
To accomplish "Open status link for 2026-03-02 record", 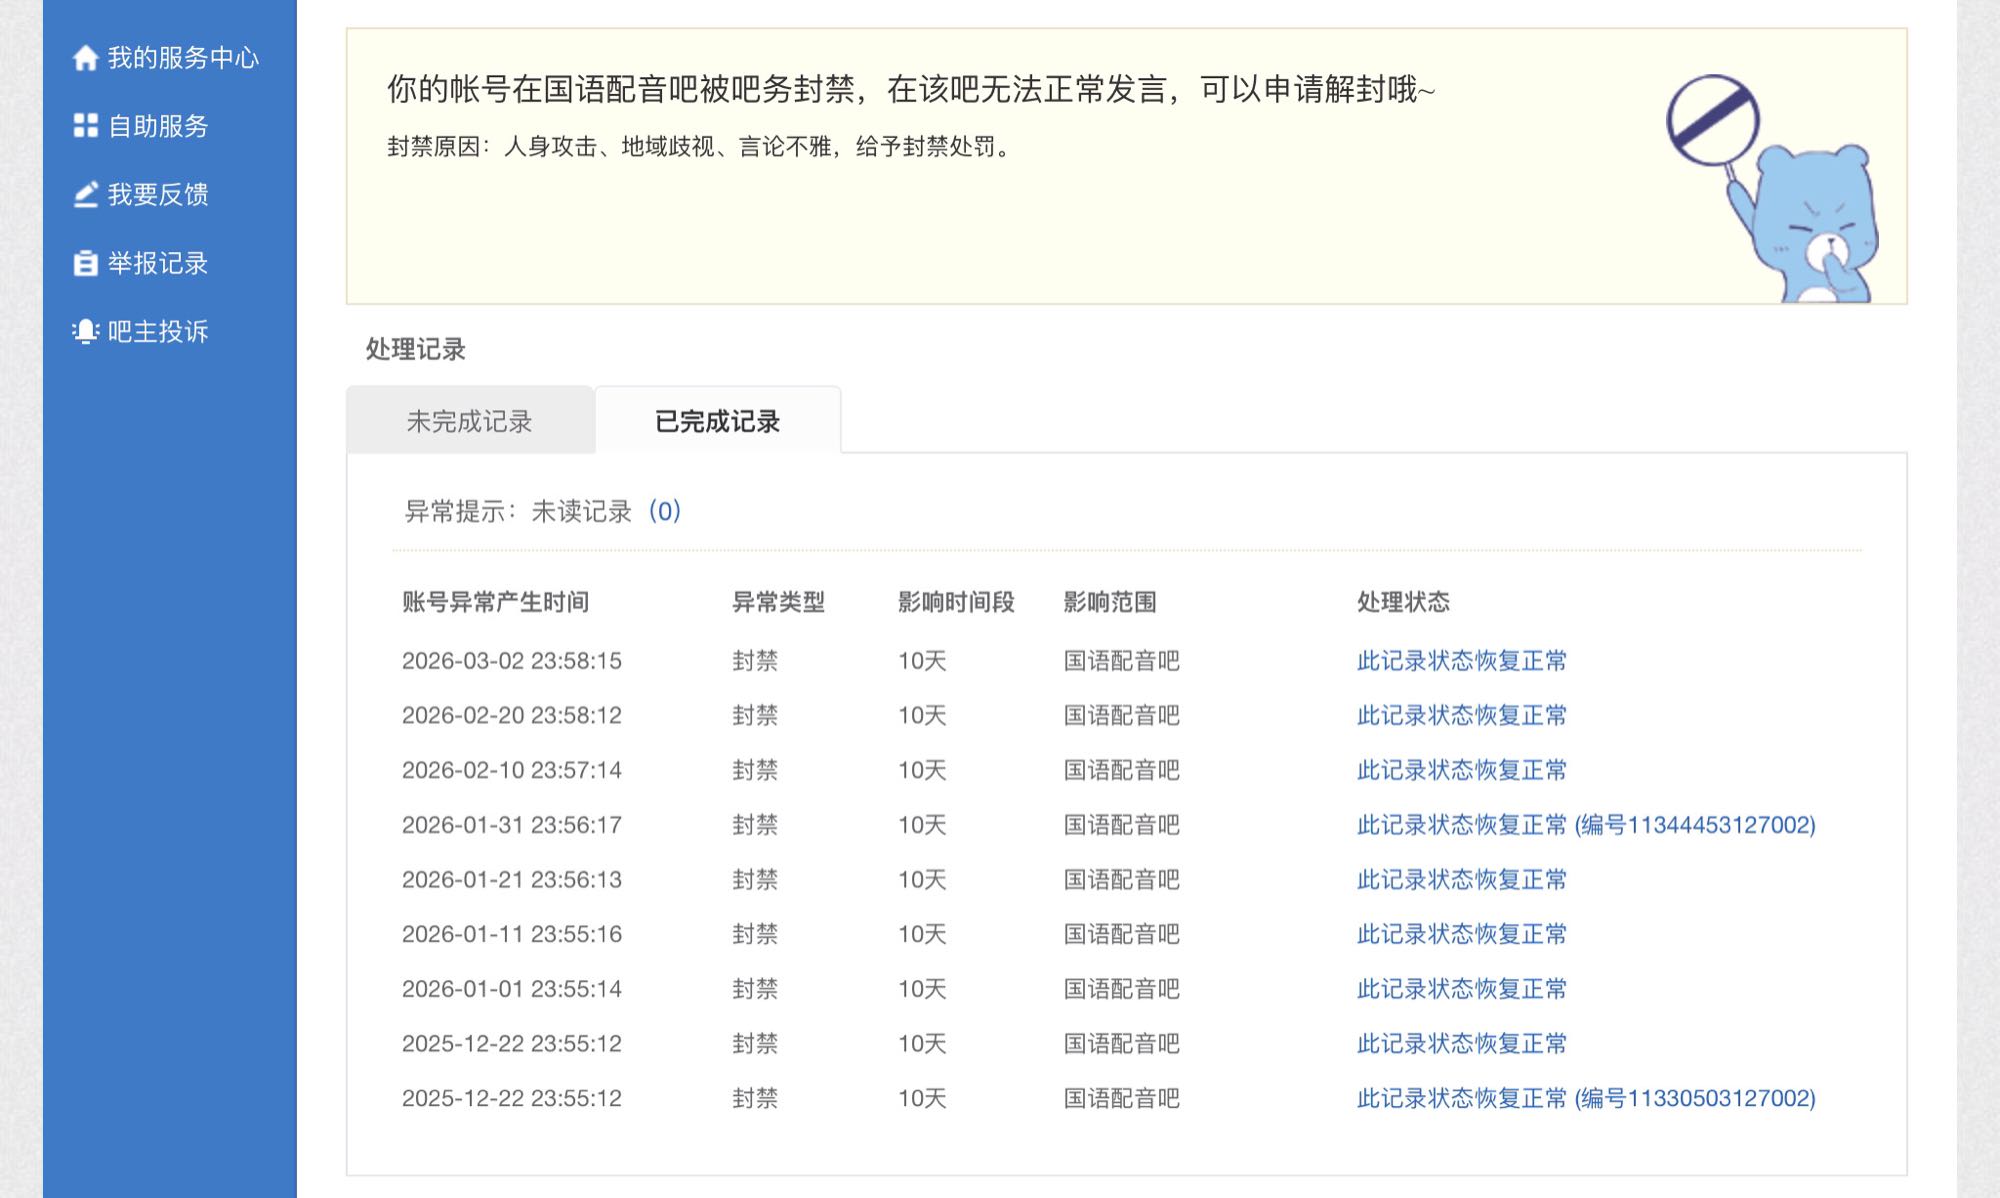I will coord(1461,661).
